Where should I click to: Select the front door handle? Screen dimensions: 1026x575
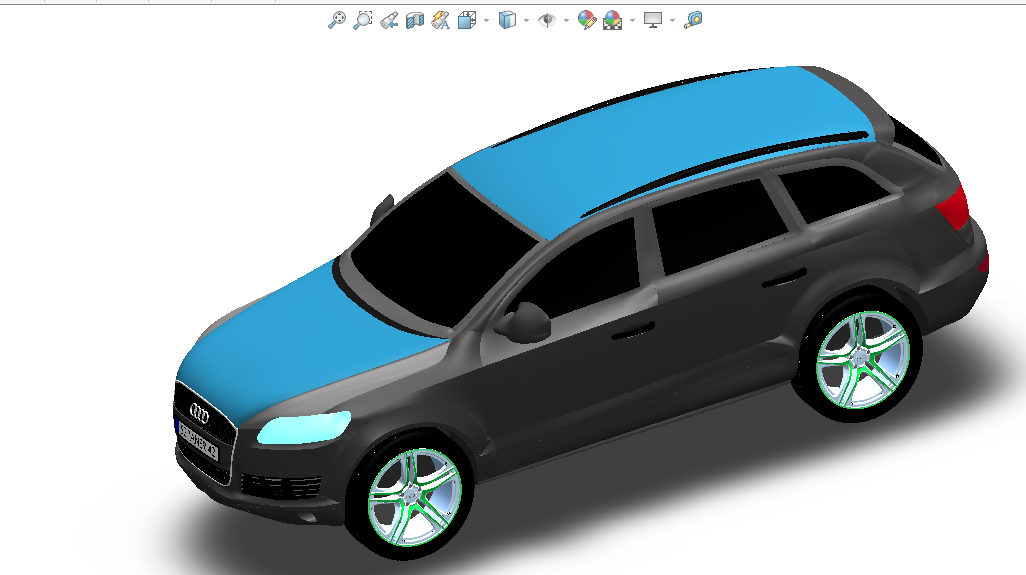pyautogui.click(x=633, y=330)
